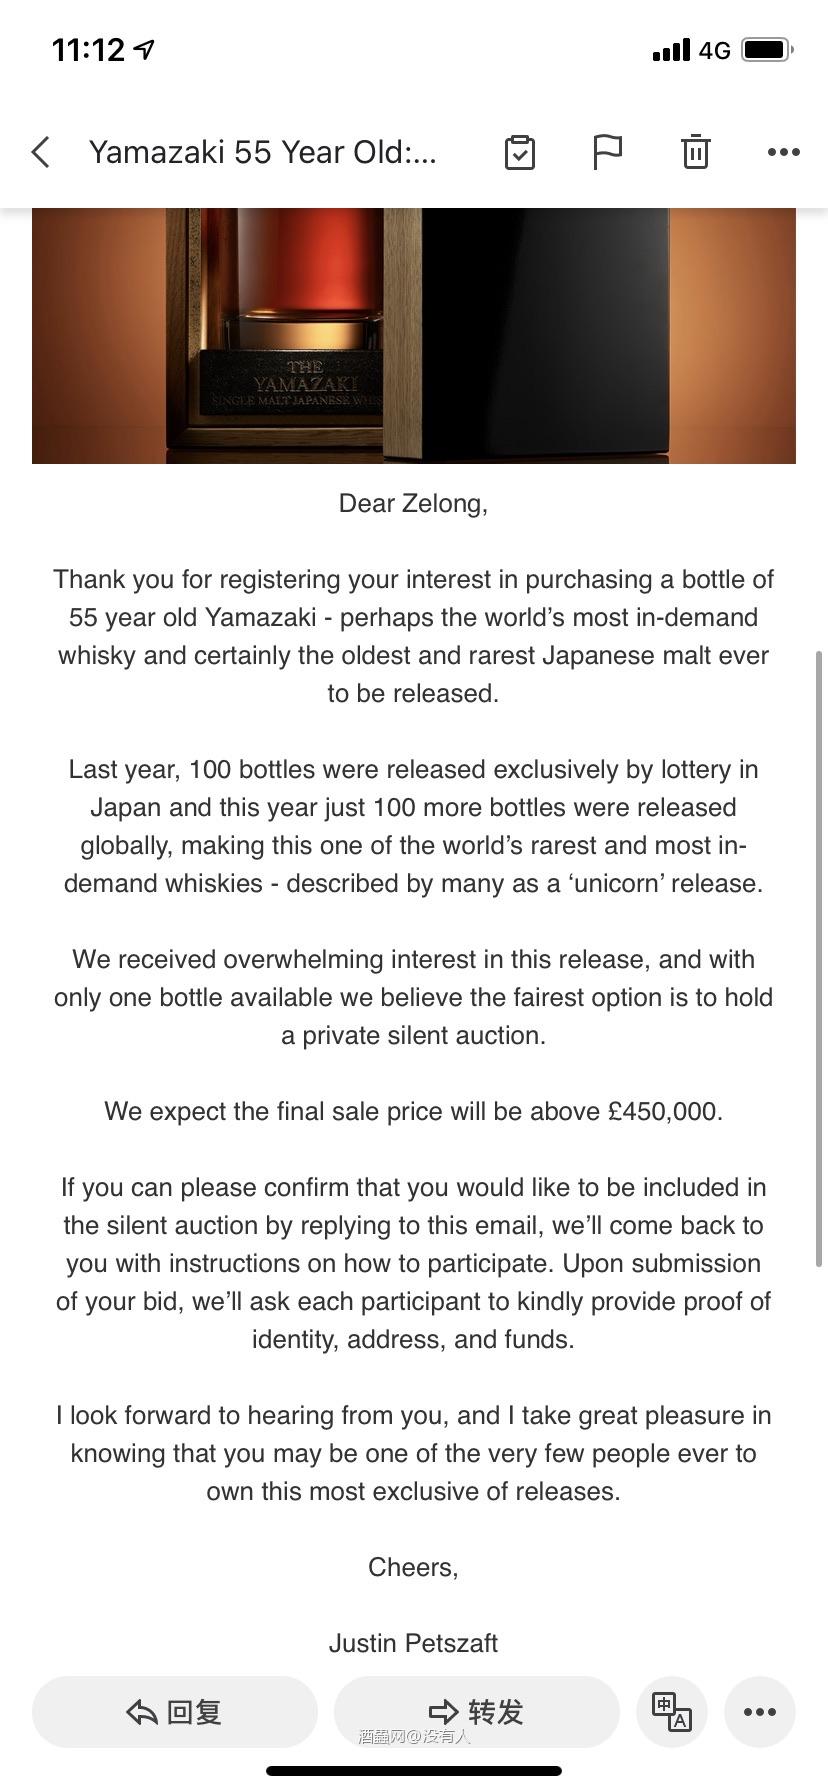
Task: Tap the 11:12 clock in status bar
Action: coord(88,50)
